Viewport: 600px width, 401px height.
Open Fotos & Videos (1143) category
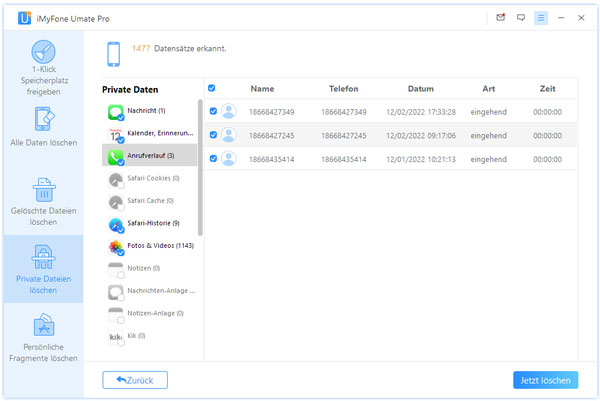pyautogui.click(x=156, y=245)
